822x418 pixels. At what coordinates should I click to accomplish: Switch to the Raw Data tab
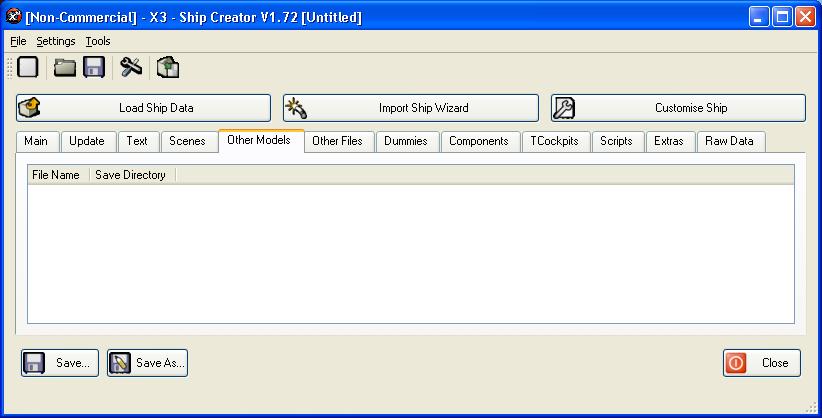tap(731, 141)
